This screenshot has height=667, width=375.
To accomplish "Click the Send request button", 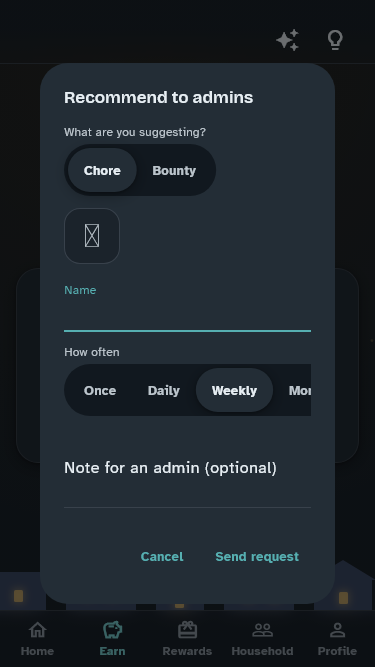I will 257,556.
